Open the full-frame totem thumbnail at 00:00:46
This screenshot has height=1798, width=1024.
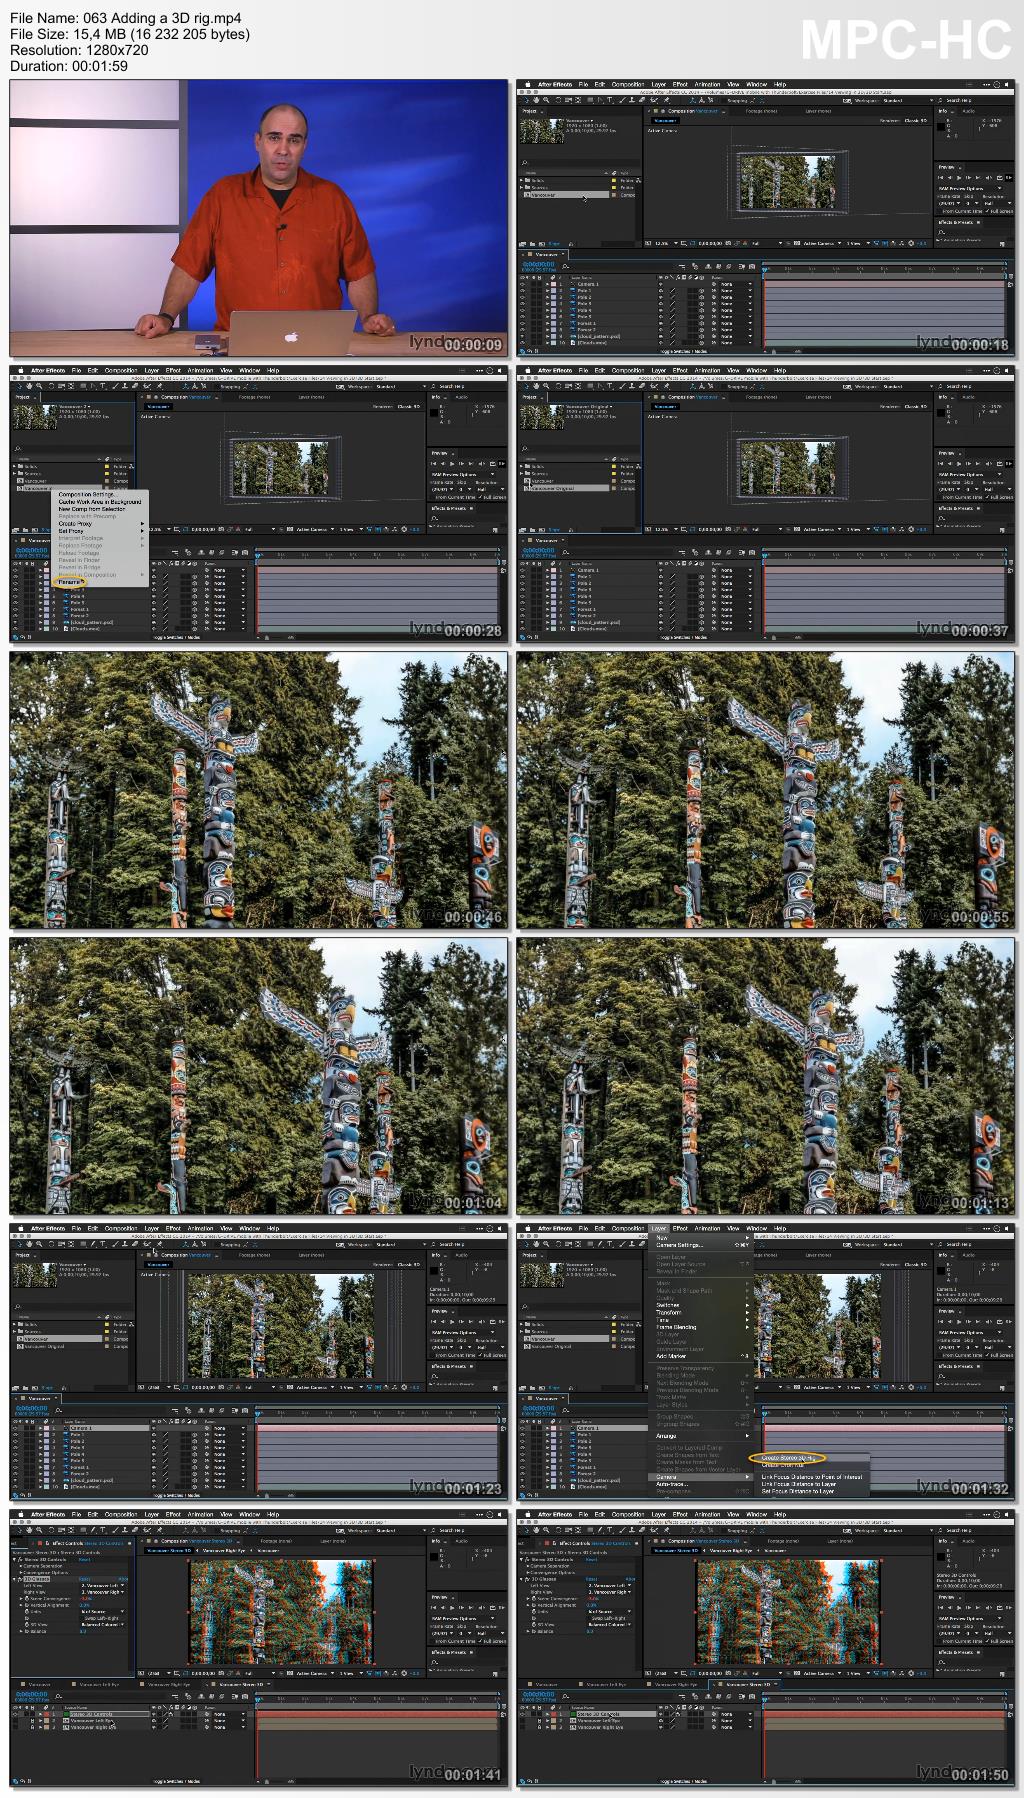258,790
